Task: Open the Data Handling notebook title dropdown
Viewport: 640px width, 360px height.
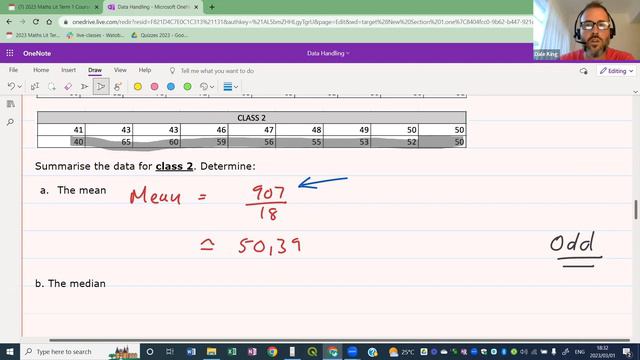Action: click(328, 53)
